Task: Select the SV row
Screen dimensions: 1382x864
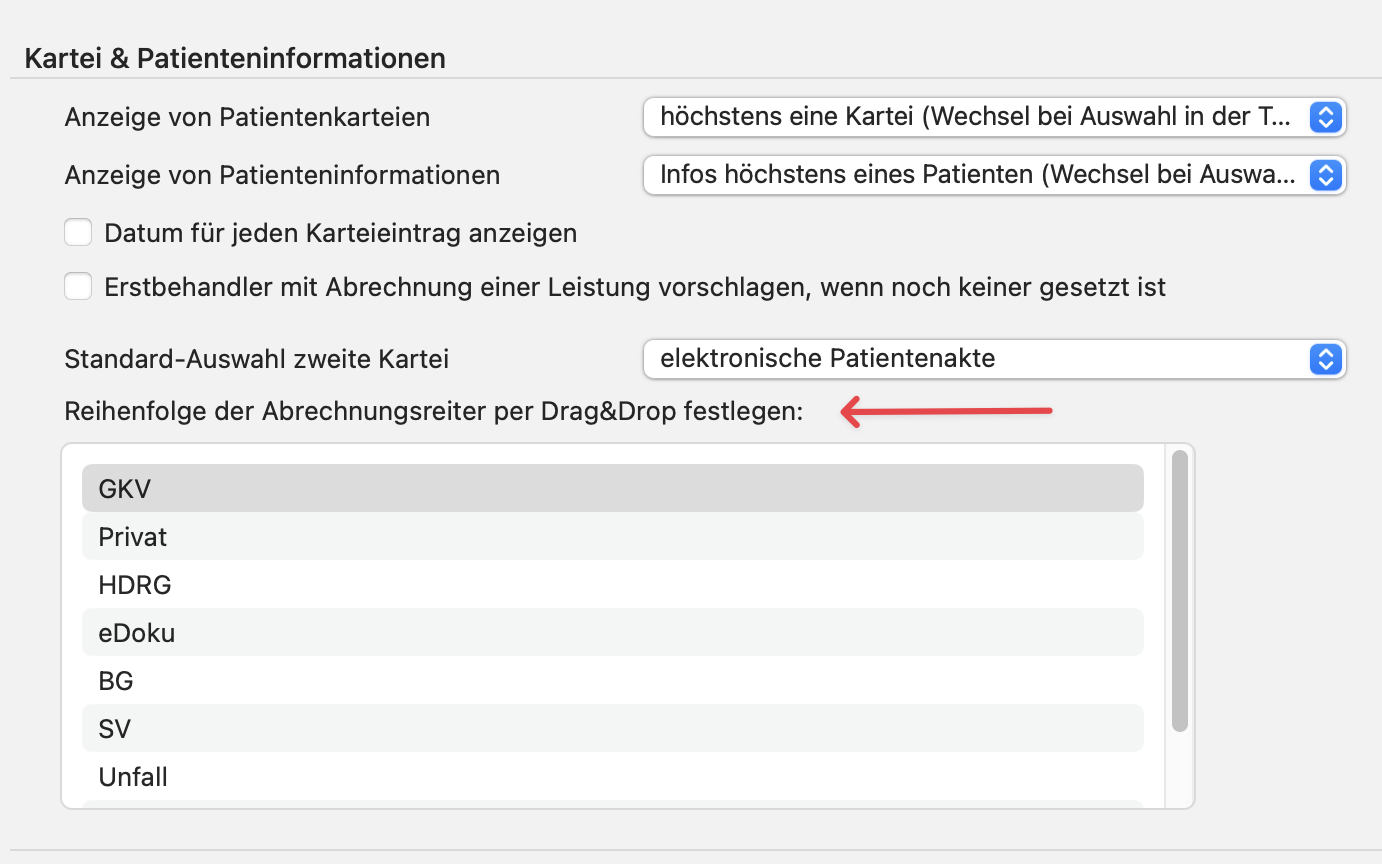Action: tap(612, 728)
